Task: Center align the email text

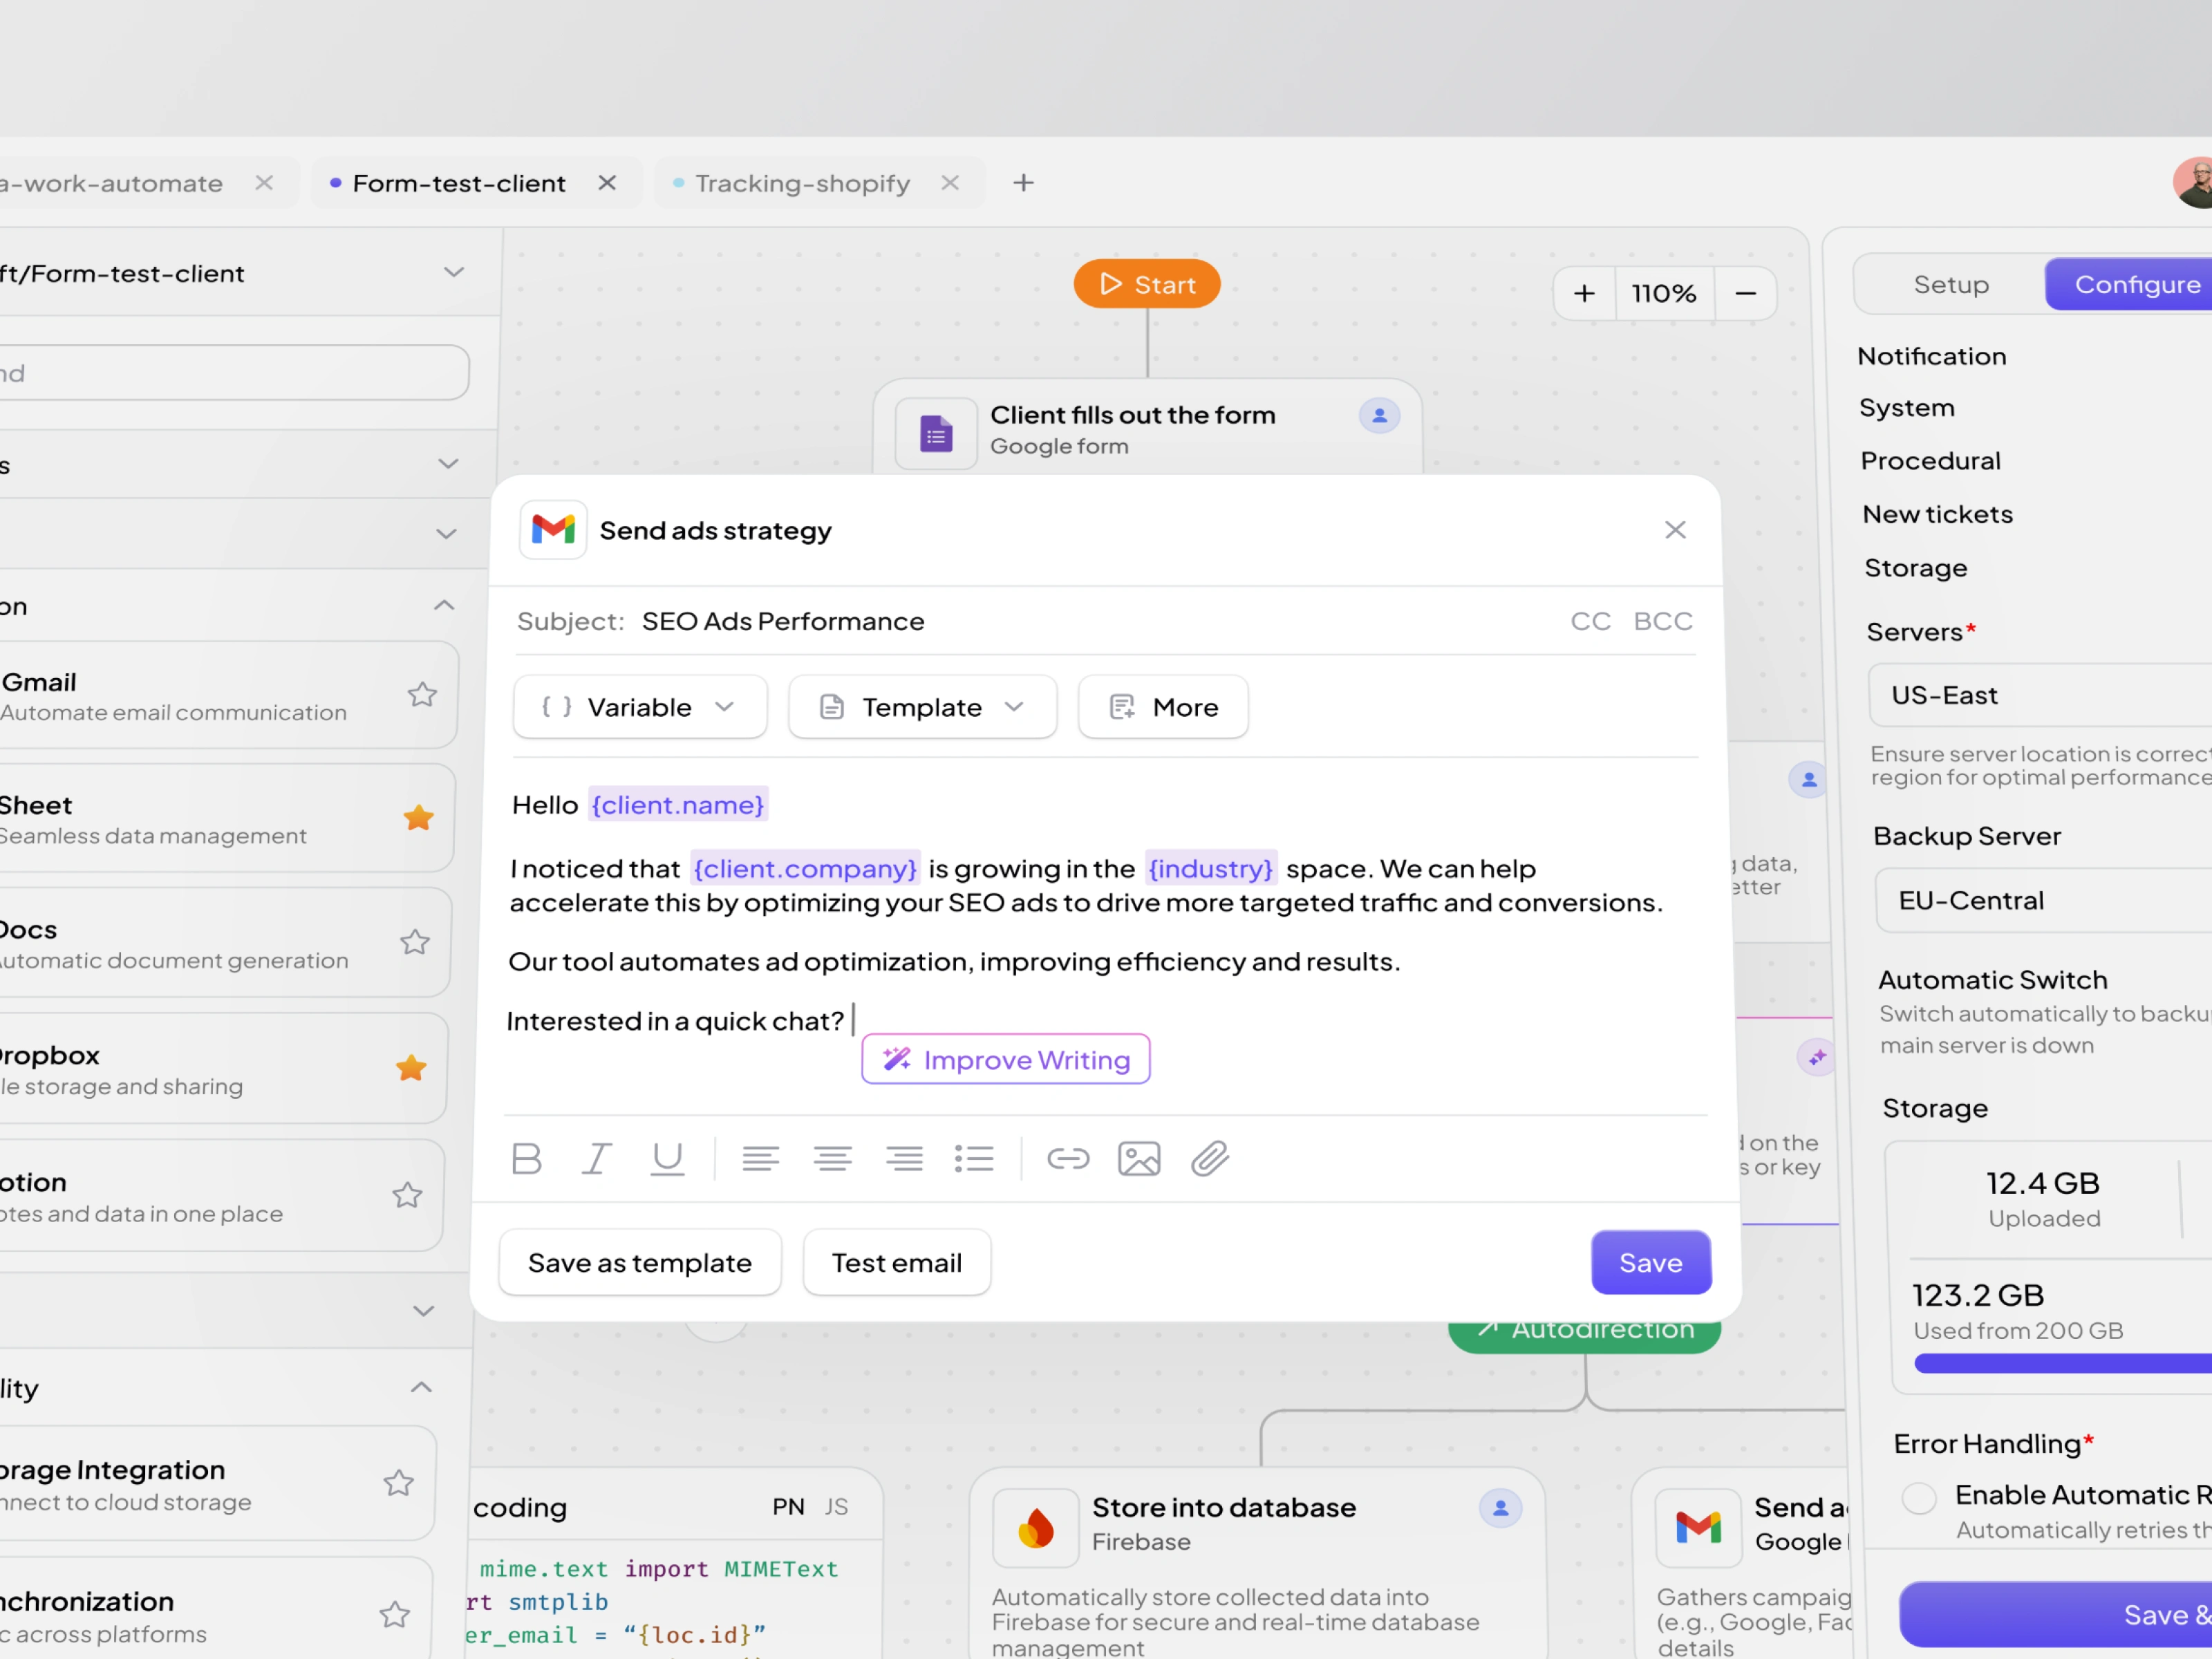Action: click(832, 1158)
